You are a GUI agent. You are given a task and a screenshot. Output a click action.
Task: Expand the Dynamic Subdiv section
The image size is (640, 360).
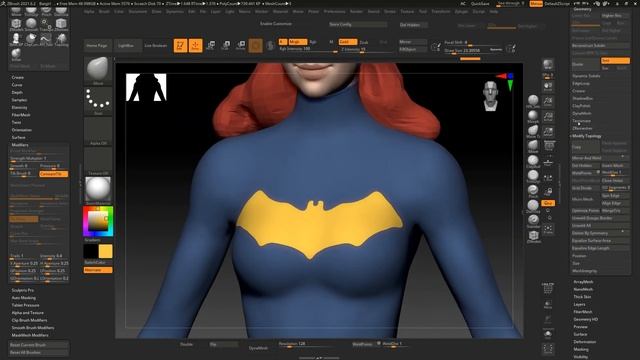(586, 76)
